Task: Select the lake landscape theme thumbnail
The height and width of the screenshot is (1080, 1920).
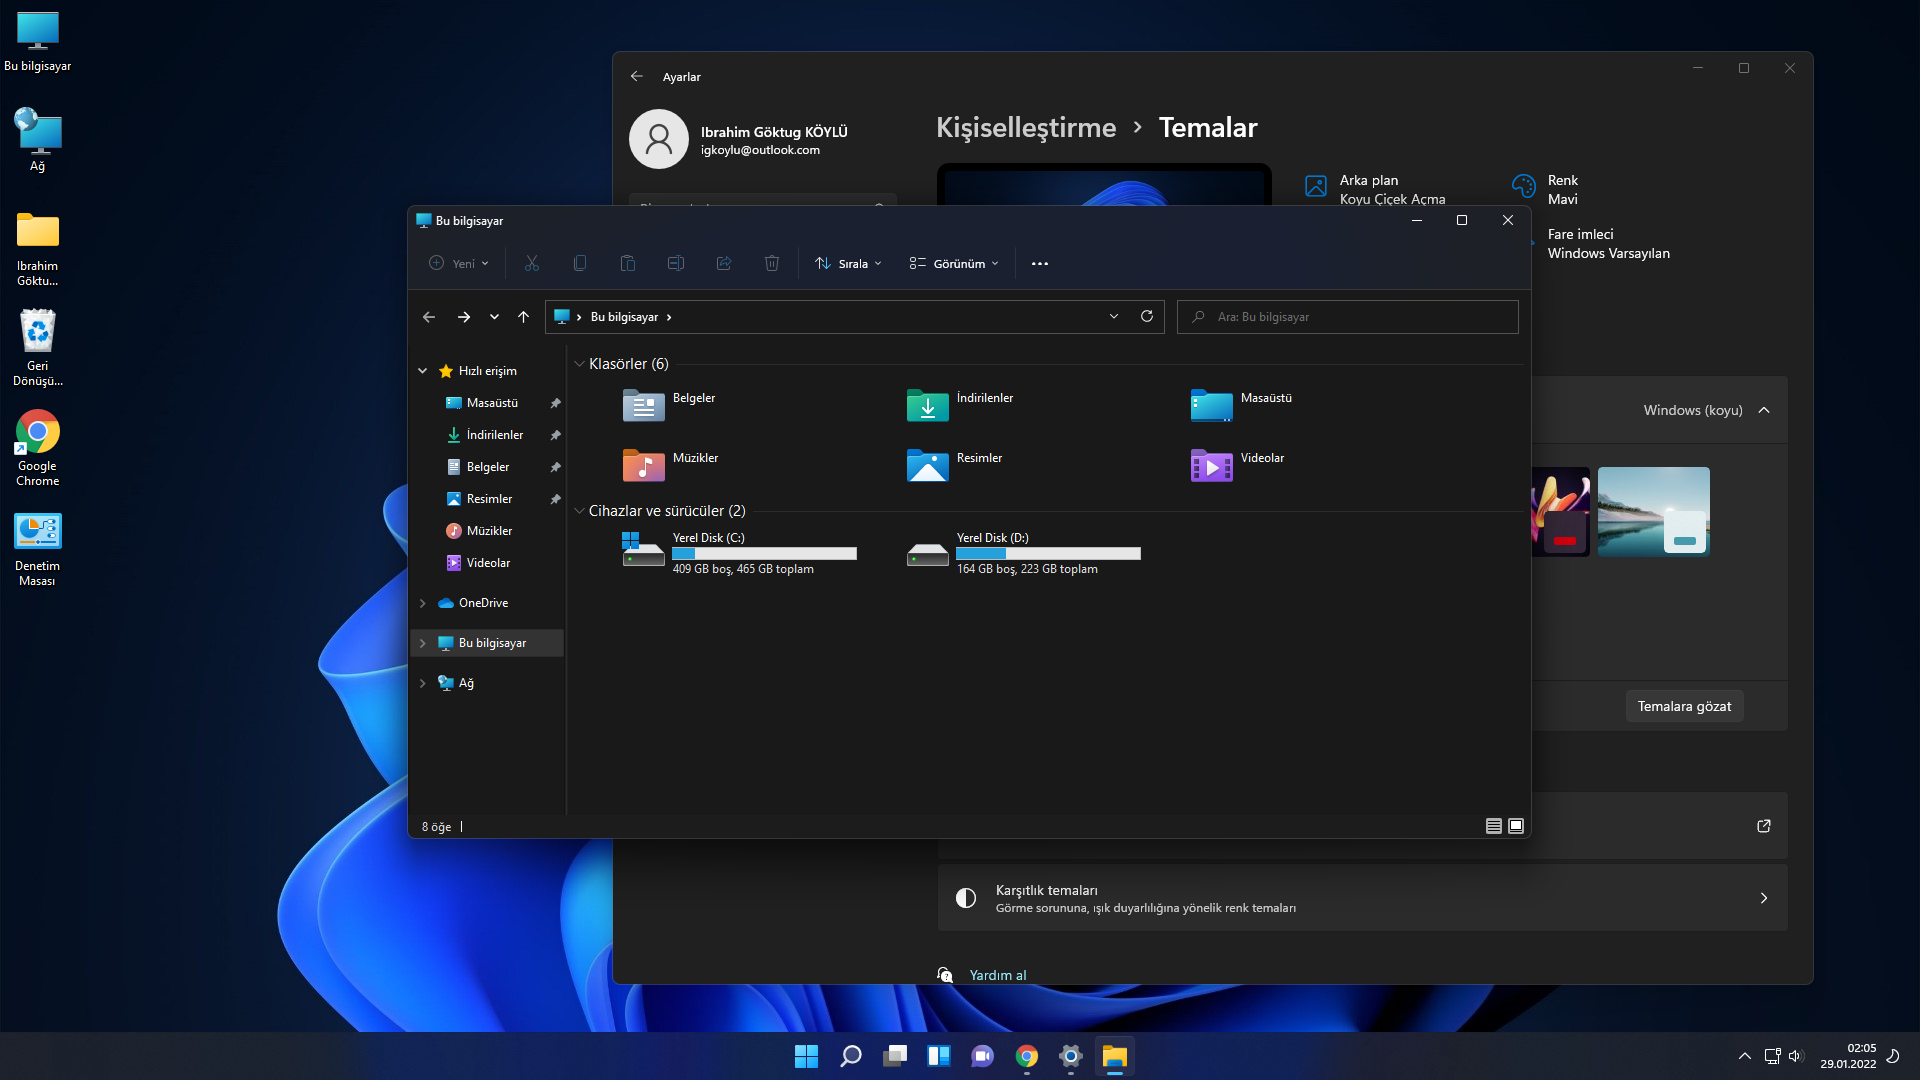Action: (x=1653, y=511)
